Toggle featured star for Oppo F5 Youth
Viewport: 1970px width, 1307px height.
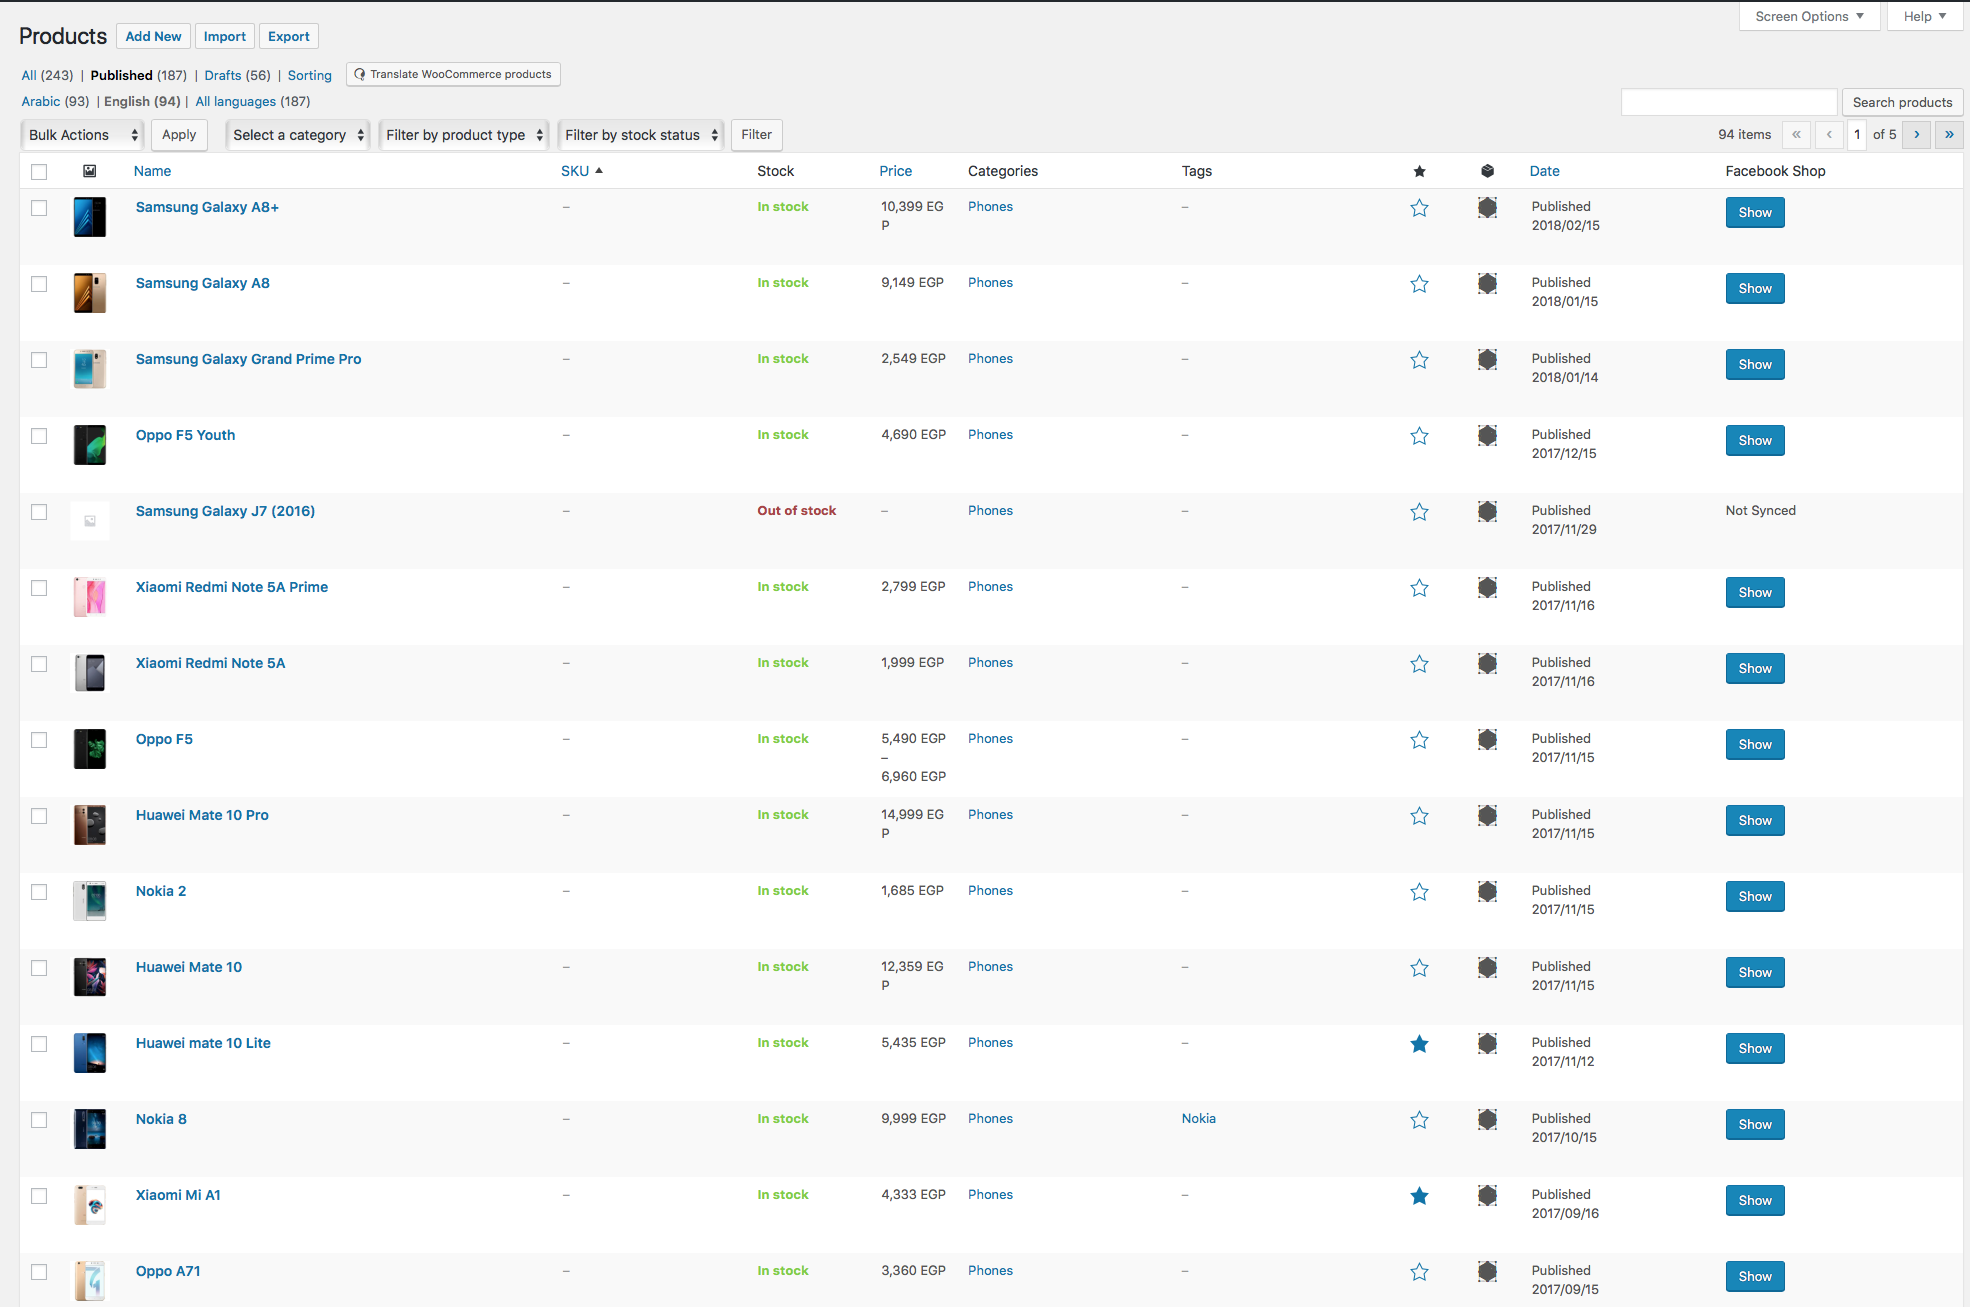pyautogui.click(x=1419, y=436)
